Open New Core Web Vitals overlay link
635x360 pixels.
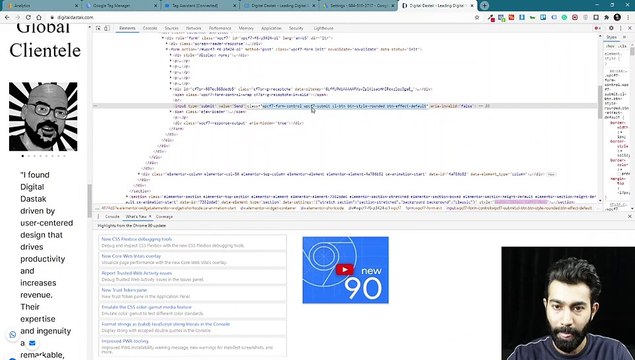[131, 256]
